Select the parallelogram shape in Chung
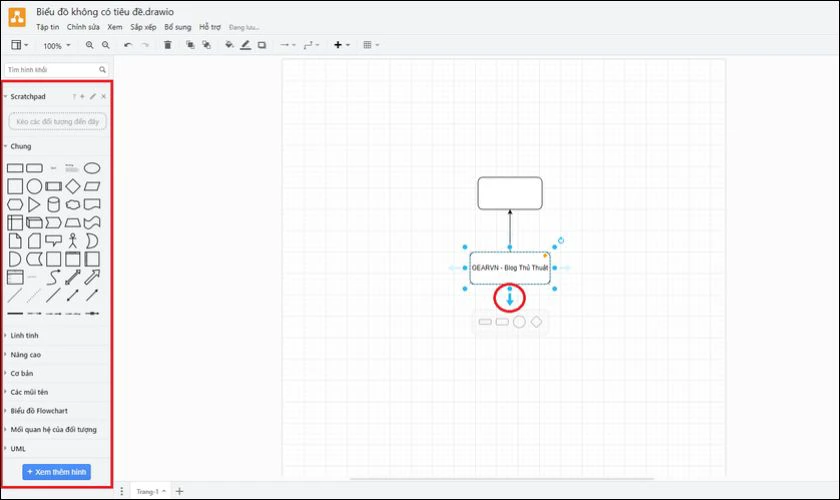The image size is (840, 500). pyautogui.click(x=92, y=186)
